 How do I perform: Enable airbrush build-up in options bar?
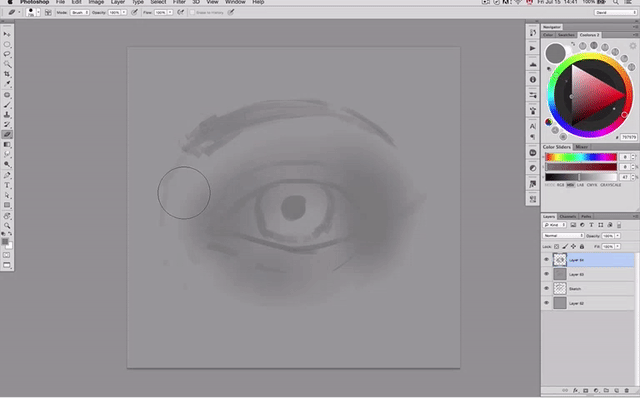tap(180, 12)
